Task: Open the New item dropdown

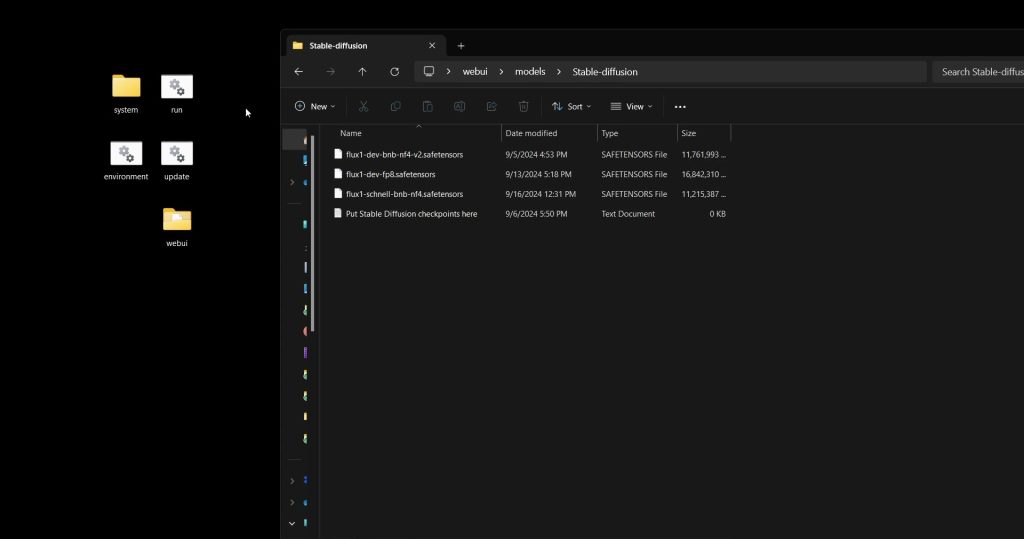Action: click(314, 106)
